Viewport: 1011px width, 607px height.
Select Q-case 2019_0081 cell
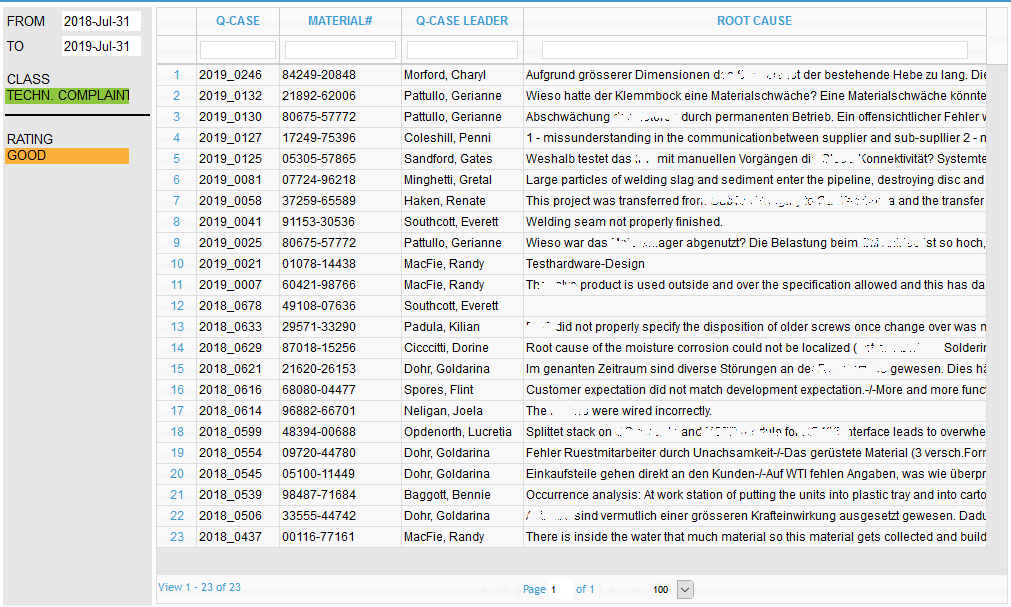coord(238,179)
